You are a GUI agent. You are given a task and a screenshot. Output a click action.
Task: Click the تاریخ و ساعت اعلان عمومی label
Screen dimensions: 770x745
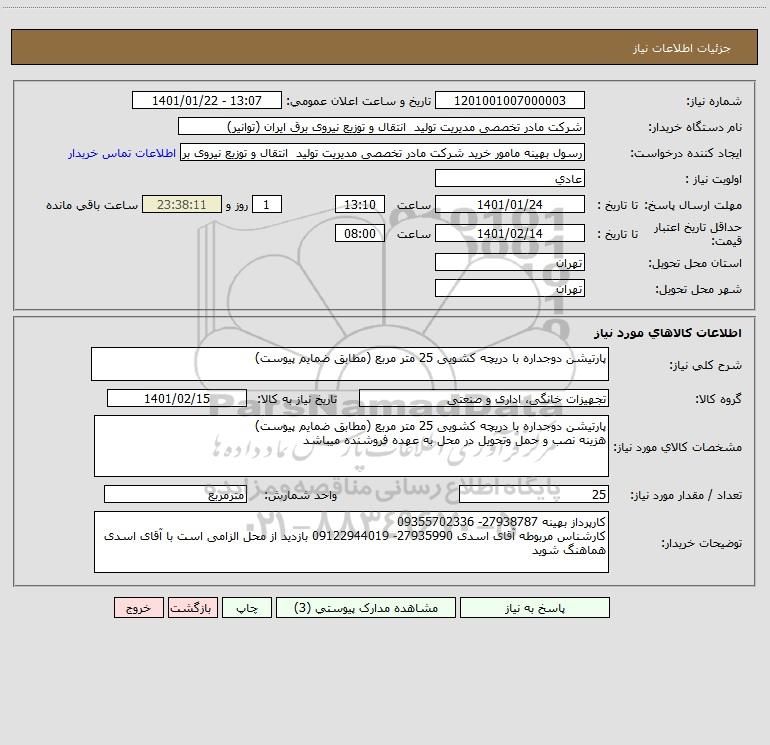pyautogui.click(x=359, y=101)
